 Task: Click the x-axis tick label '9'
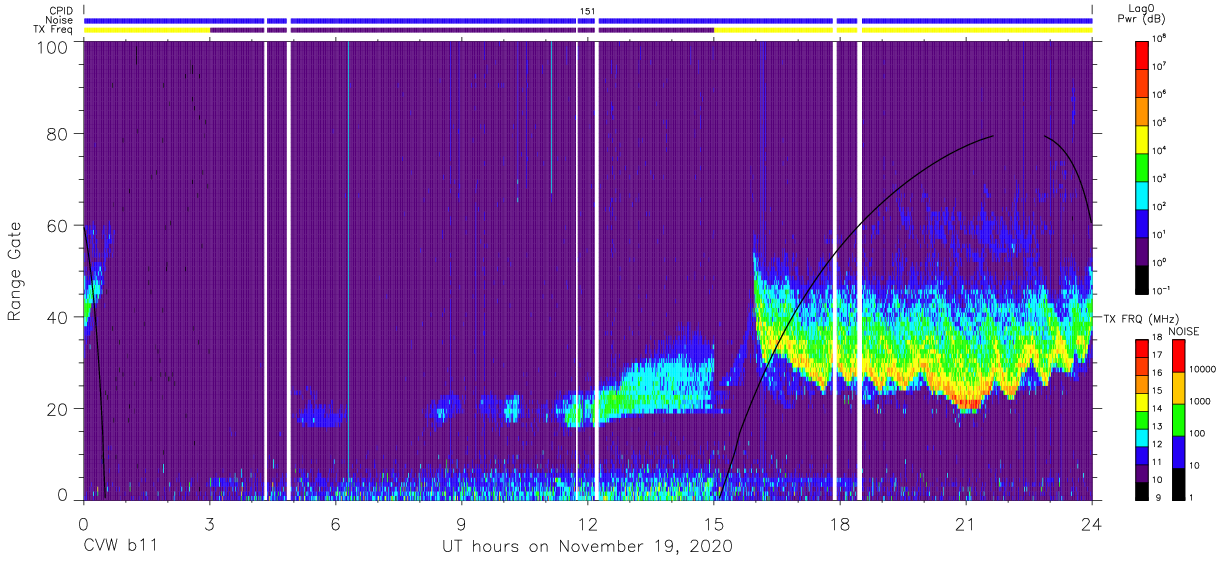click(x=462, y=523)
